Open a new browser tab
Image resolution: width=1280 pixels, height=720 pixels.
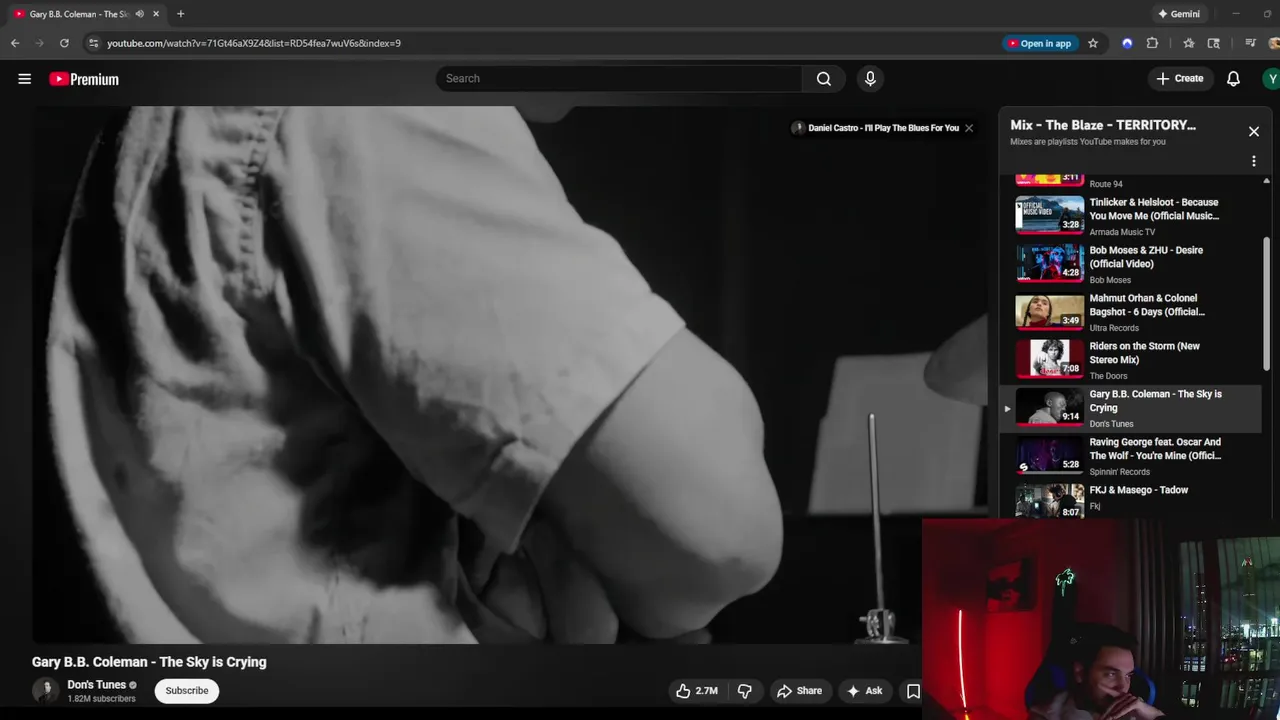pyautogui.click(x=180, y=14)
